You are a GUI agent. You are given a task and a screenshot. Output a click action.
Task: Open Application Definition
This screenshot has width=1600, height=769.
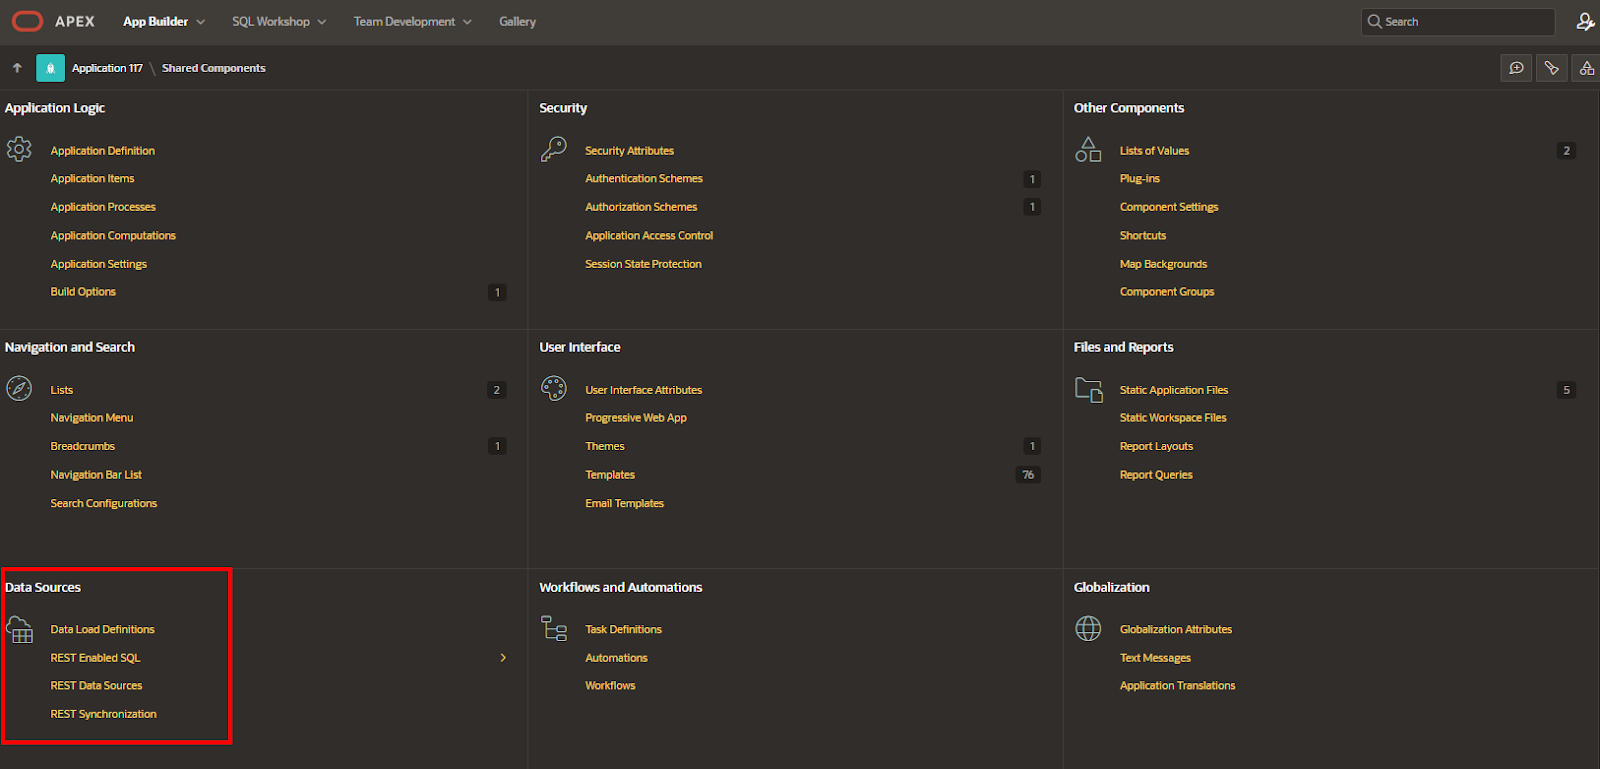click(103, 151)
